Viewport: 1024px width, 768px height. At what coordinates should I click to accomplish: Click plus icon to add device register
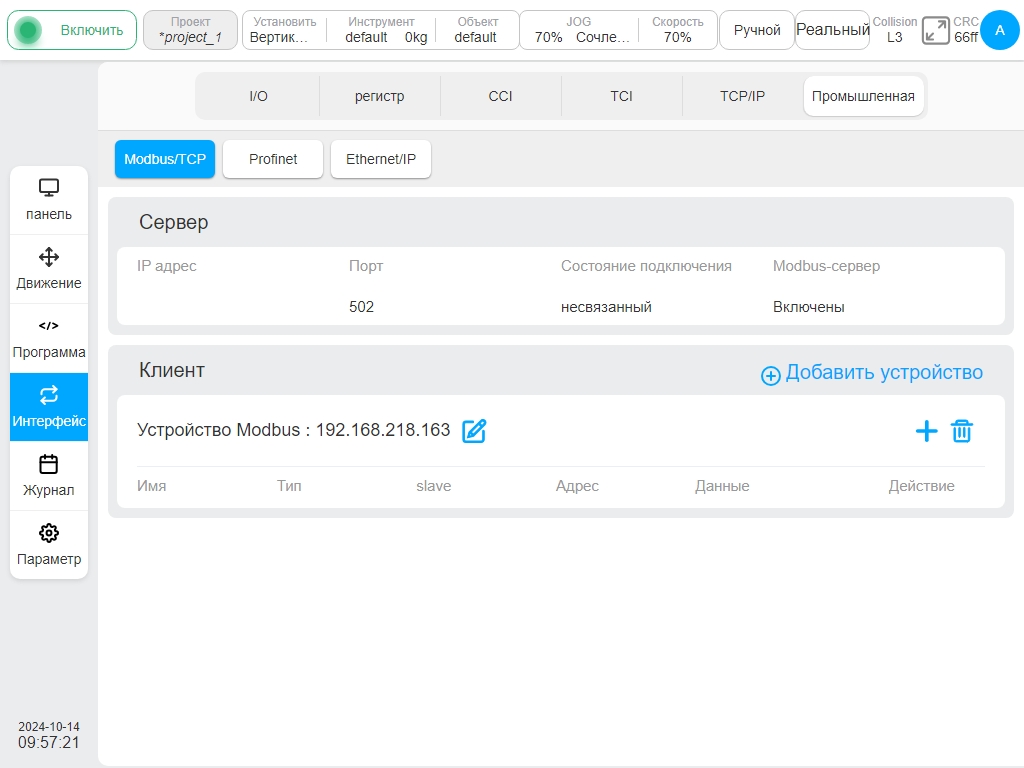pyautogui.click(x=926, y=431)
